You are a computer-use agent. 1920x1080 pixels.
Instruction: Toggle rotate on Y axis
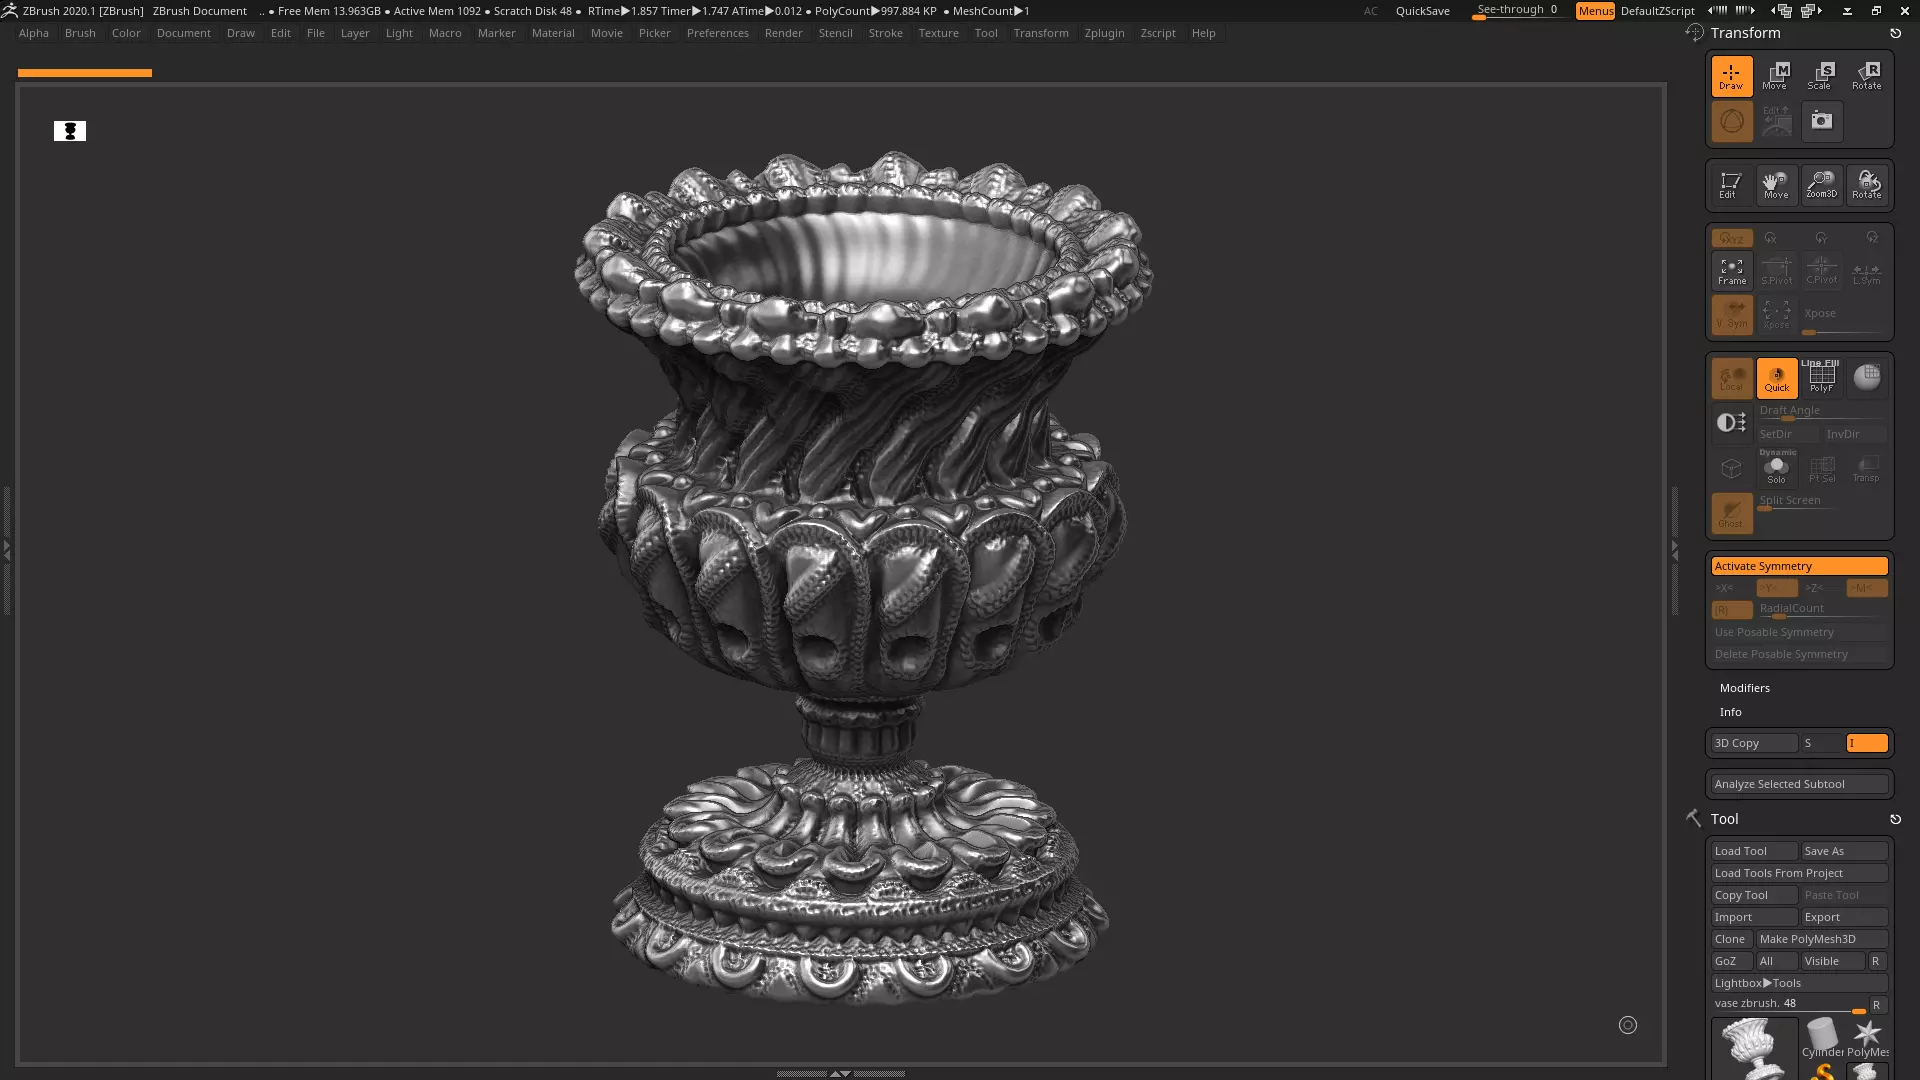coord(1822,238)
